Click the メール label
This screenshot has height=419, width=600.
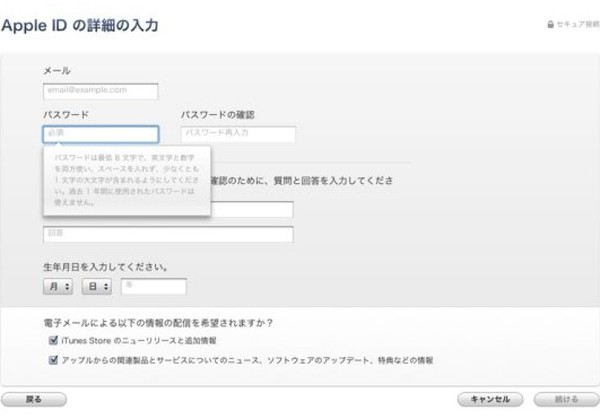[x=57, y=71]
